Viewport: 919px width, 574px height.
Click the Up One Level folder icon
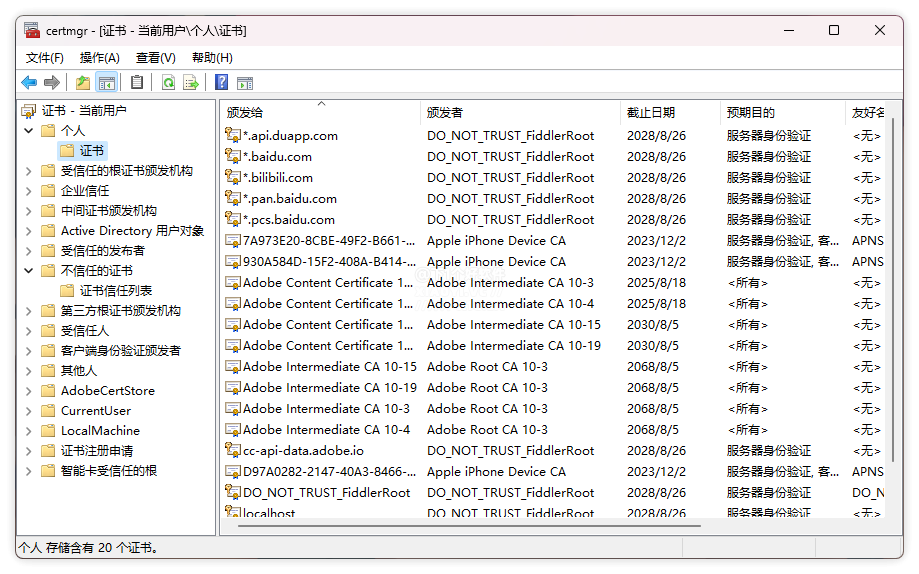pos(83,83)
